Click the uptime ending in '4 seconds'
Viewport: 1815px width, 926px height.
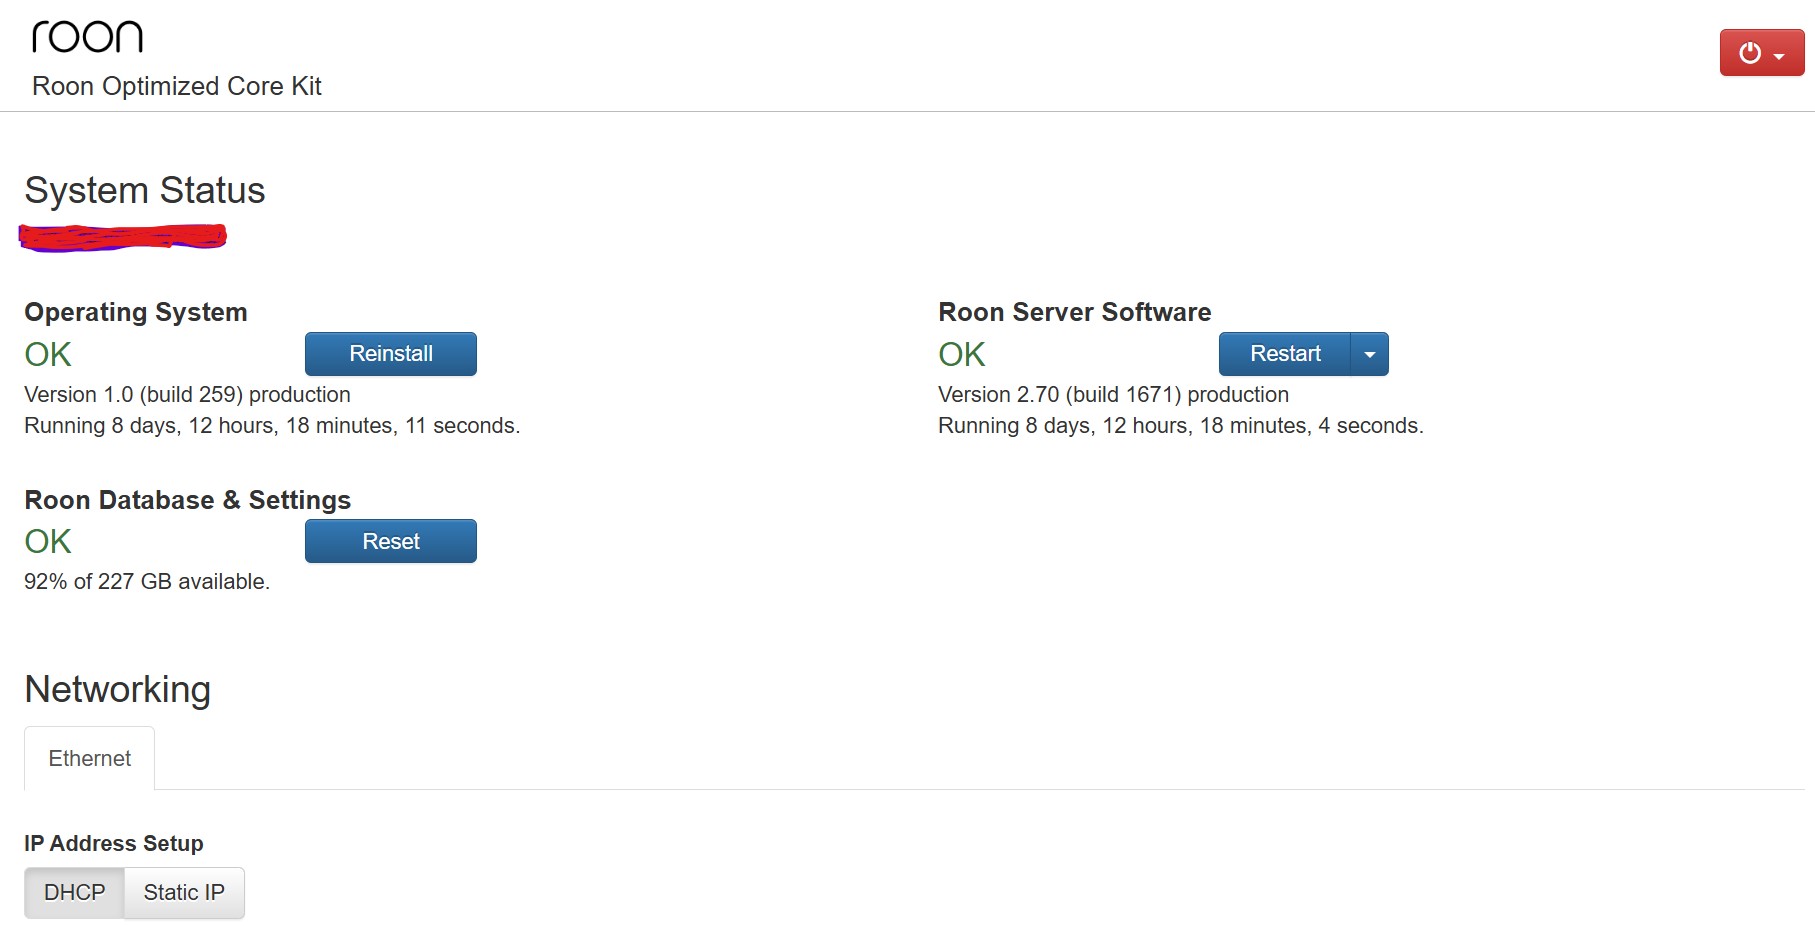coord(1181,425)
